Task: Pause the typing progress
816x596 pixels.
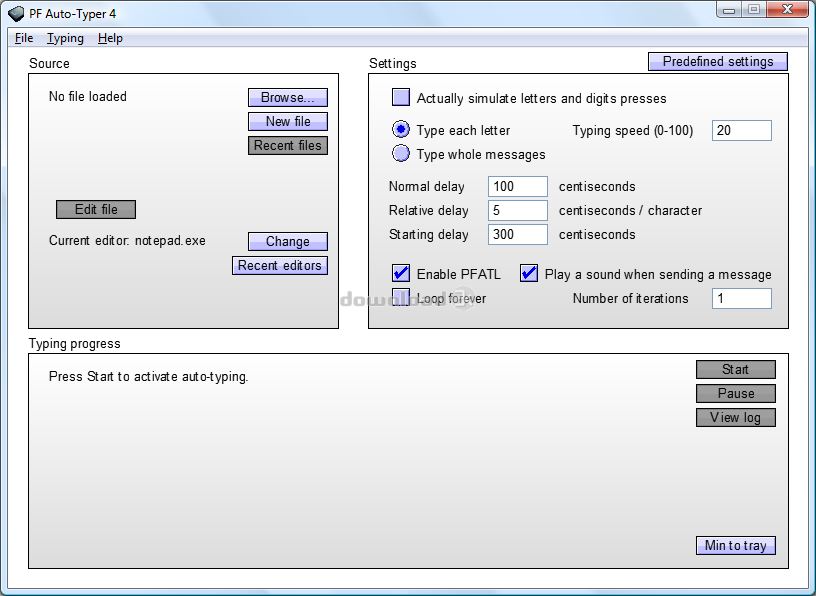Action: (735, 394)
